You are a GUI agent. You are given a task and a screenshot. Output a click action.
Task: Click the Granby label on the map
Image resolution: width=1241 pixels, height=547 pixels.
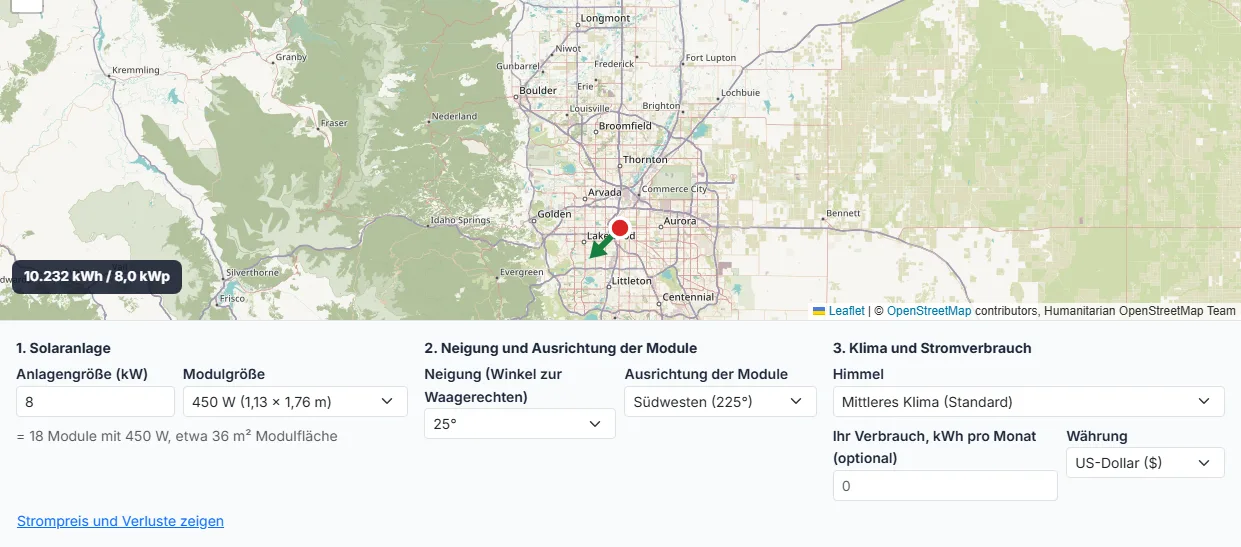point(291,57)
